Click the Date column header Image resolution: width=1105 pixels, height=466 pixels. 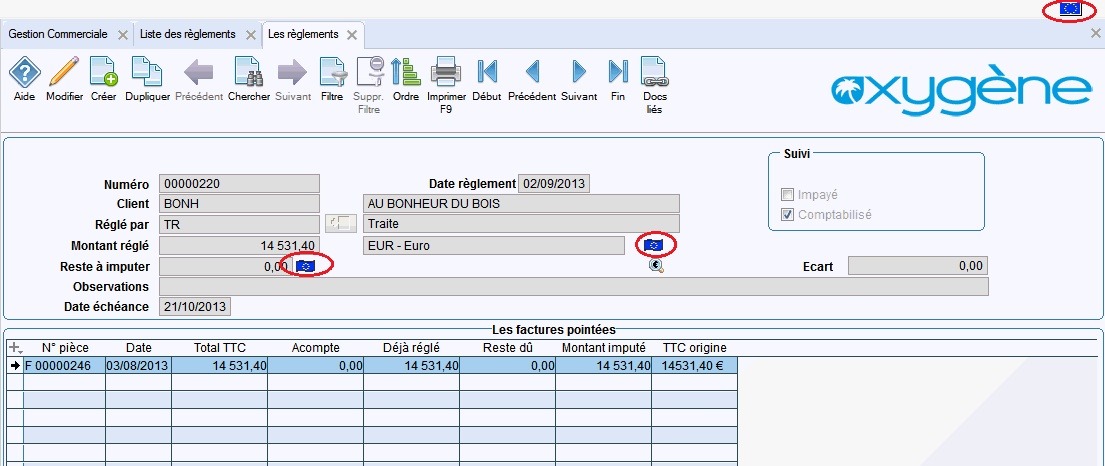pyautogui.click(x=139, y=348)
